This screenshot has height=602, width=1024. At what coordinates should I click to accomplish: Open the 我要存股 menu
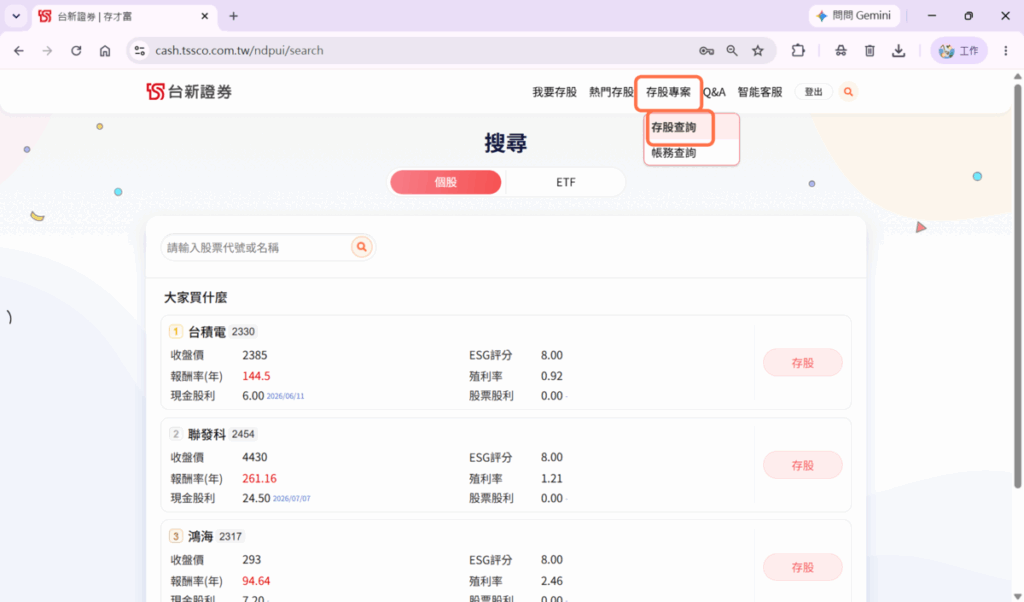[x=554, y=92]
